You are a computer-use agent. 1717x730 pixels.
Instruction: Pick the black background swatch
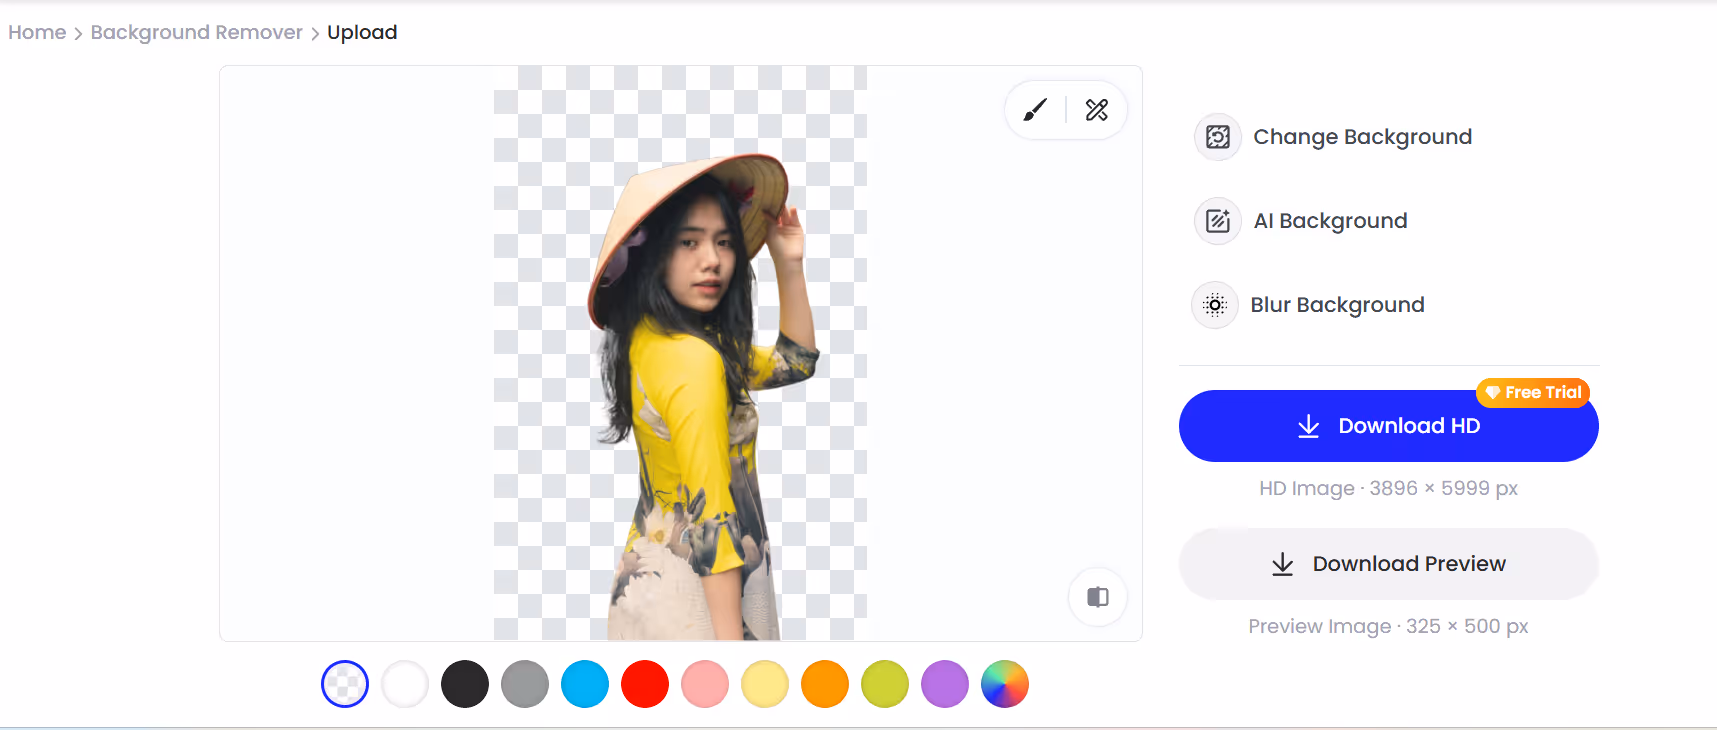[465, 685]
